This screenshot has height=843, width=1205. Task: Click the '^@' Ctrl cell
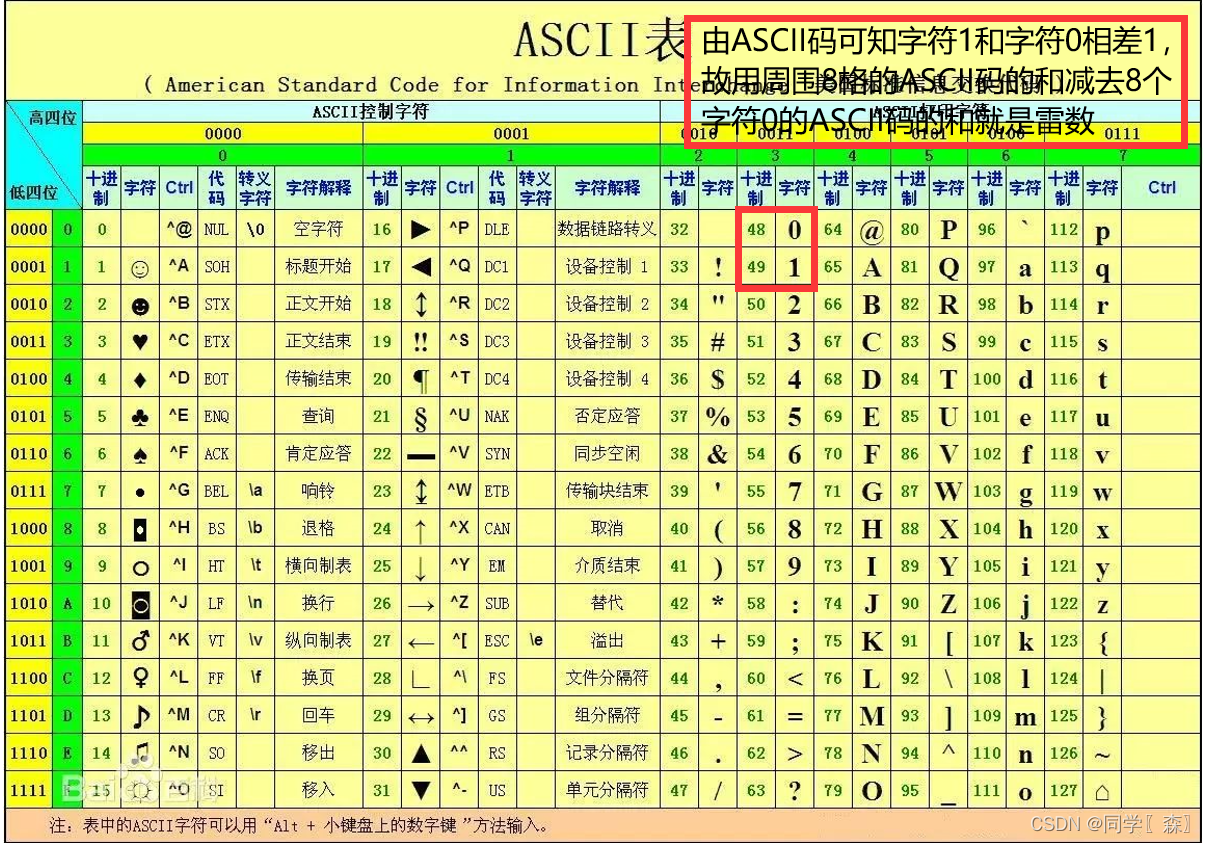(x=179, y=230)
